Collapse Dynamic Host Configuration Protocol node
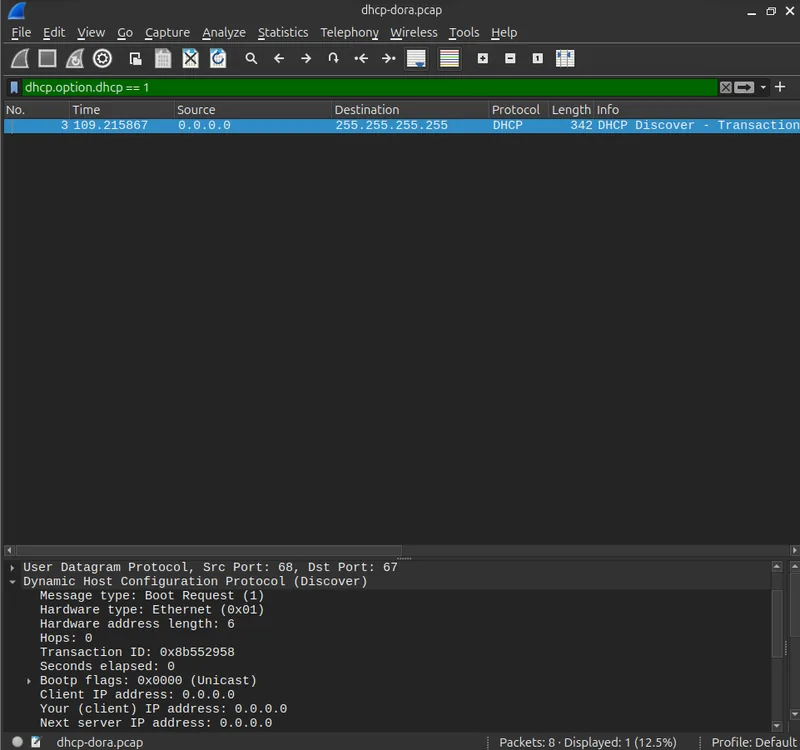800x750 pixels. 12,582
